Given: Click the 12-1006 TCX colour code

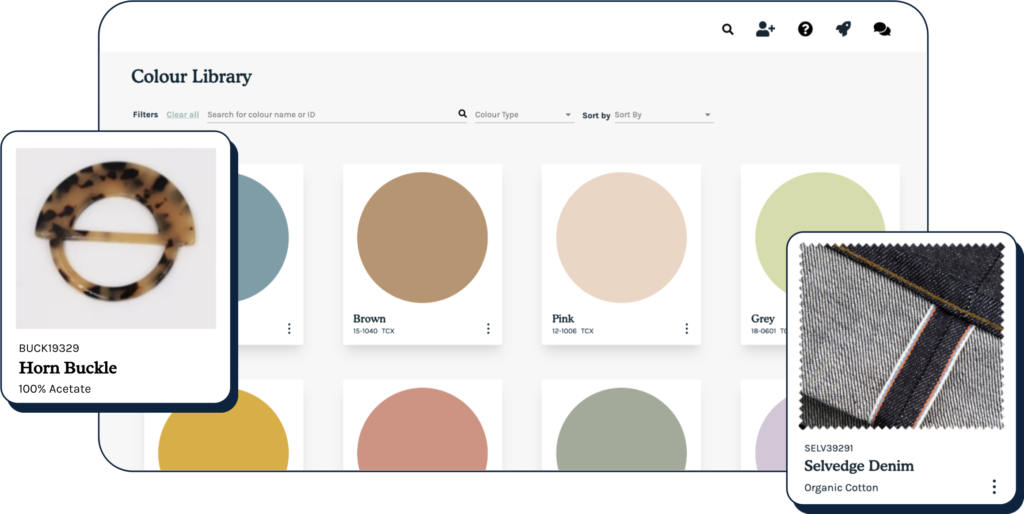Looking at the screenshot, I should tap(573, 331).
